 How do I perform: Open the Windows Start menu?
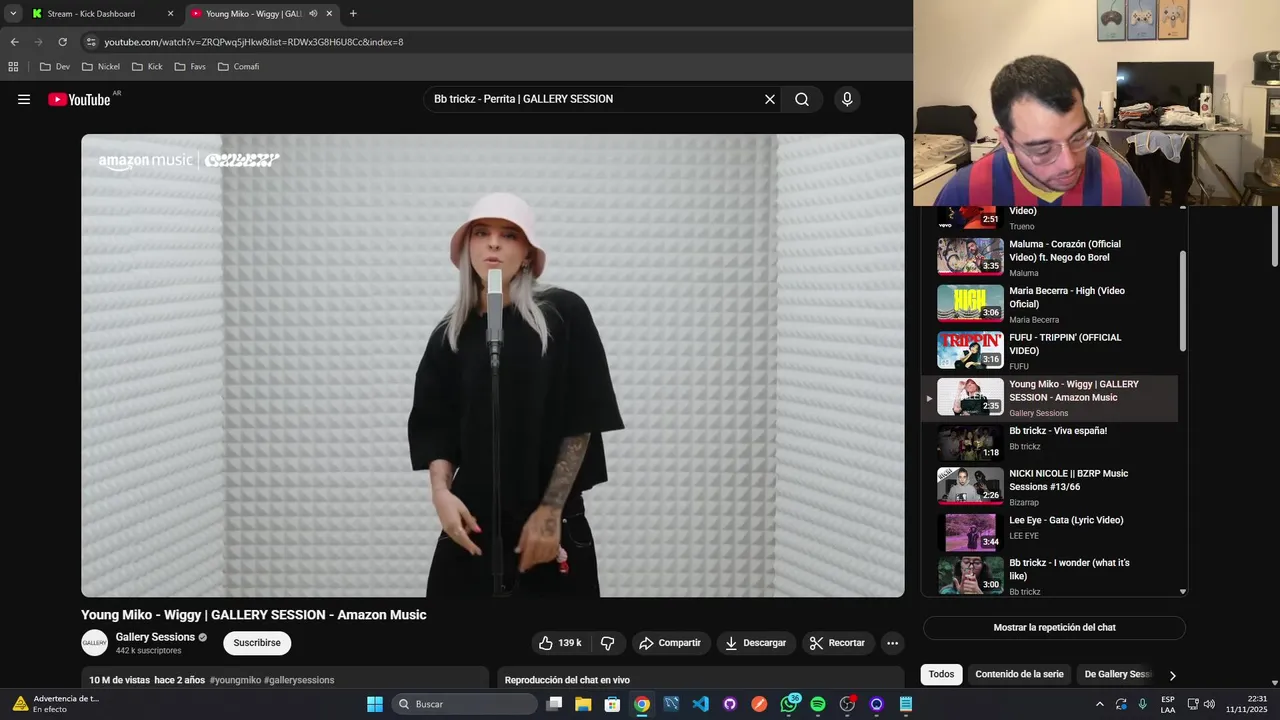tap(375, 704)
